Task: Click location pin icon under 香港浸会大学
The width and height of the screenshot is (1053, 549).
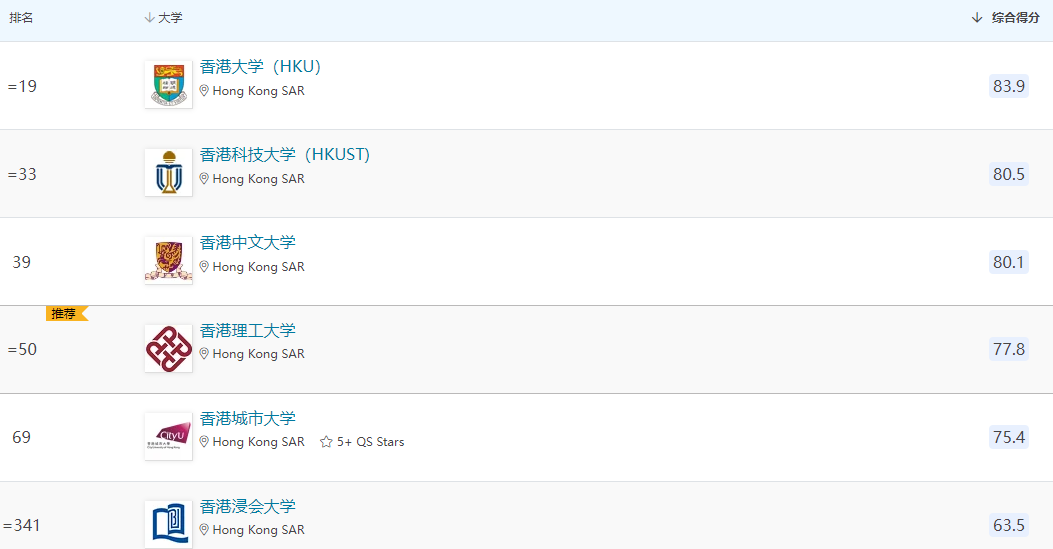Action: pos(204,530)
